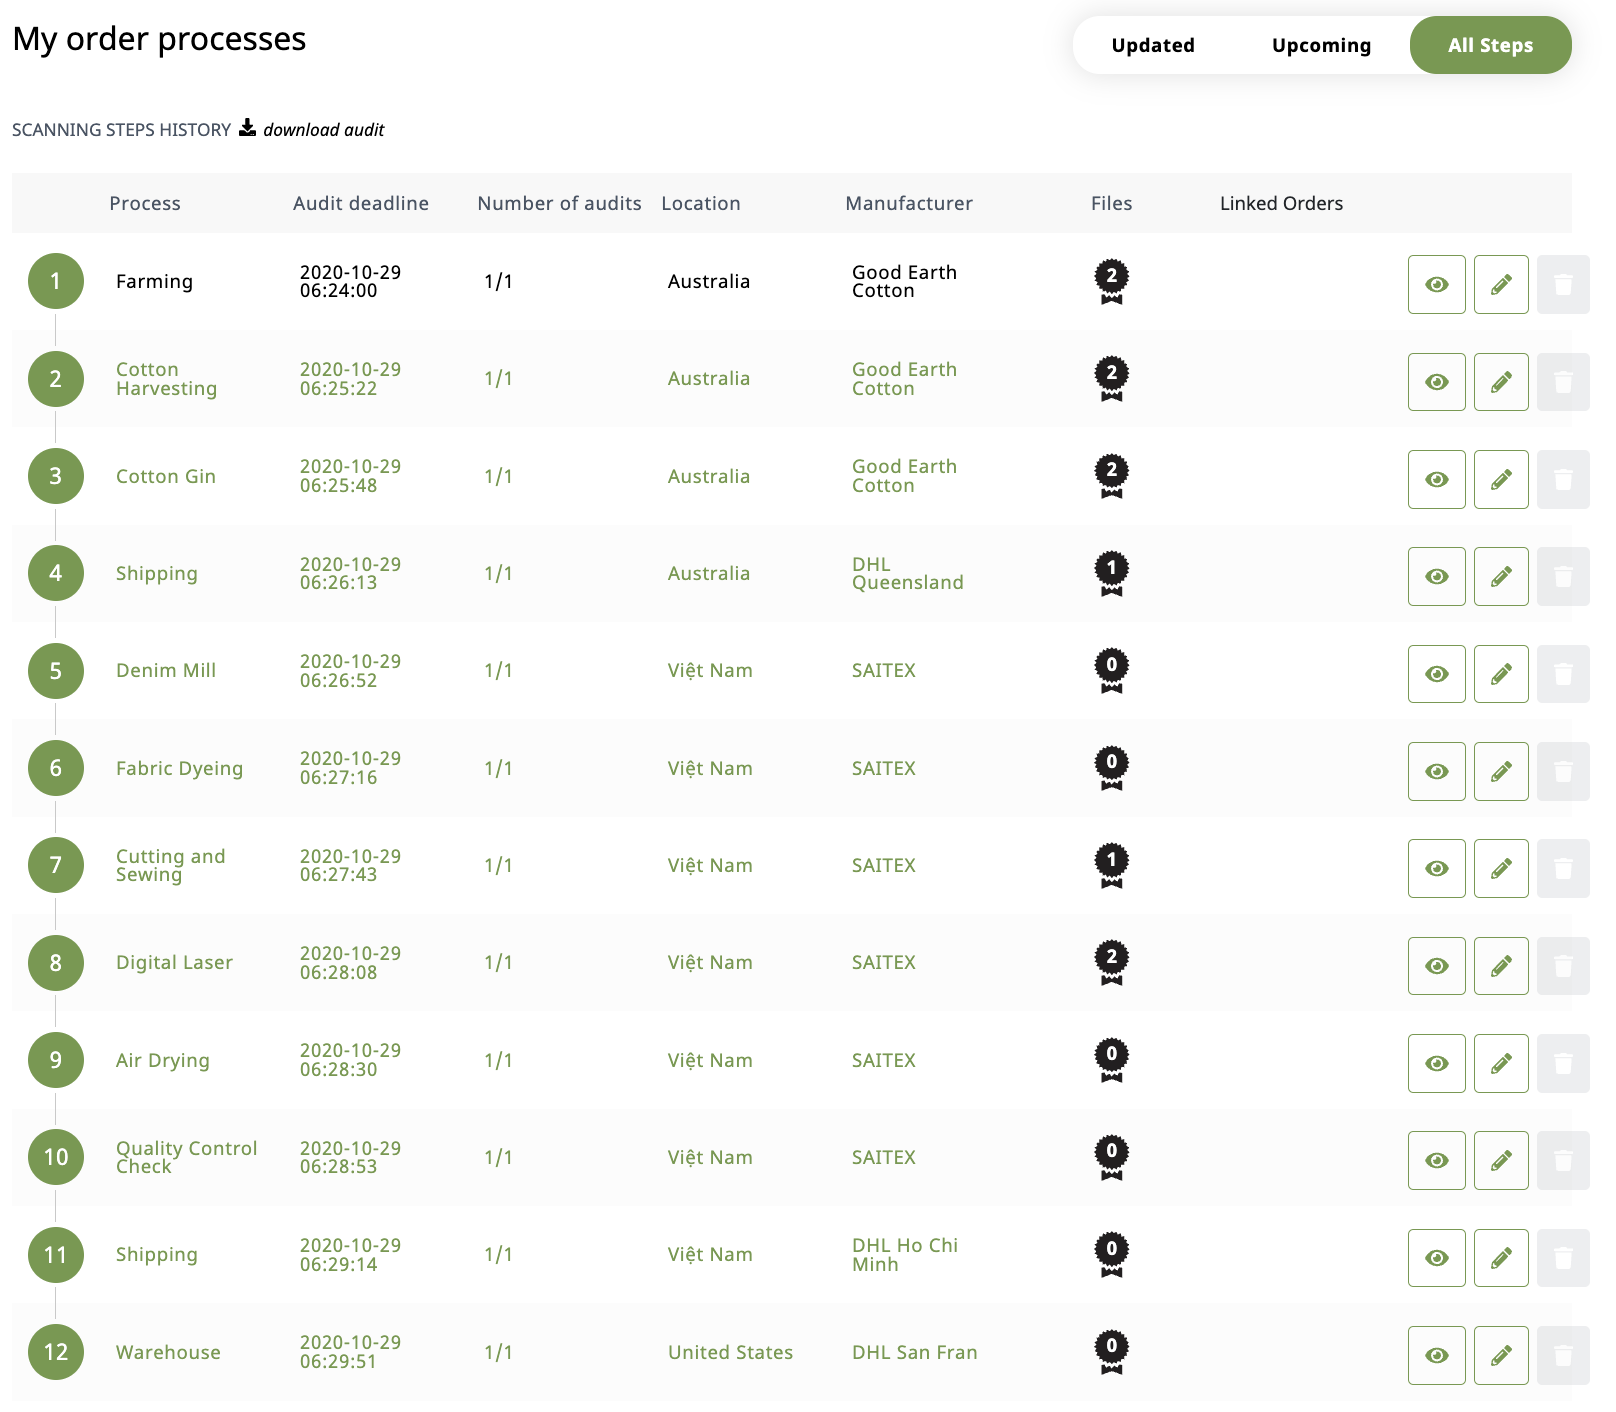1616x1412 pixels.
Task: View the Farming step via eye icon
Action: point(1436,285)
